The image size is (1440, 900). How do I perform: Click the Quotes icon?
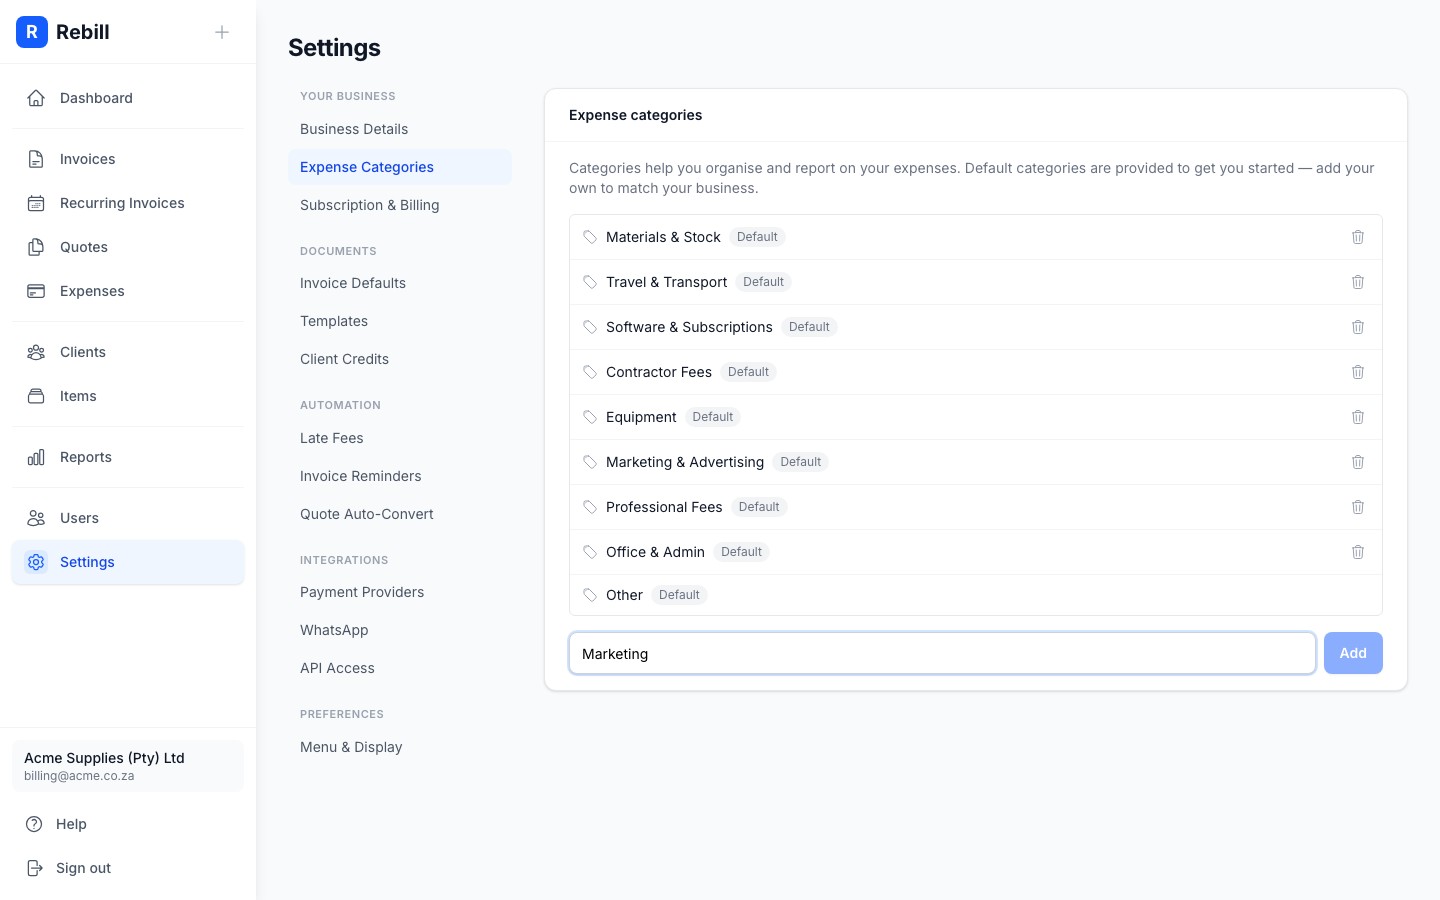pyautogui.click(x=36, y=247)
